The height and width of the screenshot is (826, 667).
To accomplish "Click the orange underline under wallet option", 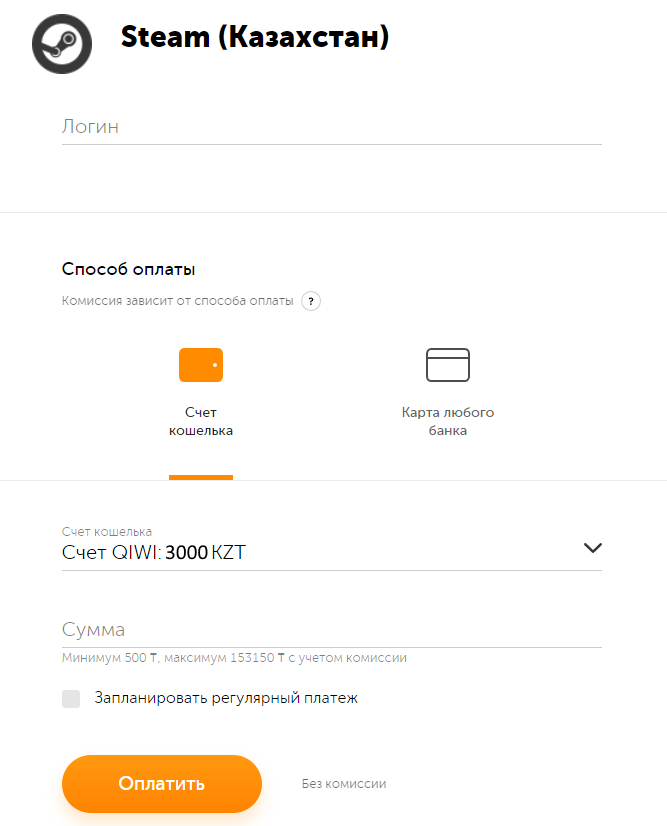I will click(201, 477).
